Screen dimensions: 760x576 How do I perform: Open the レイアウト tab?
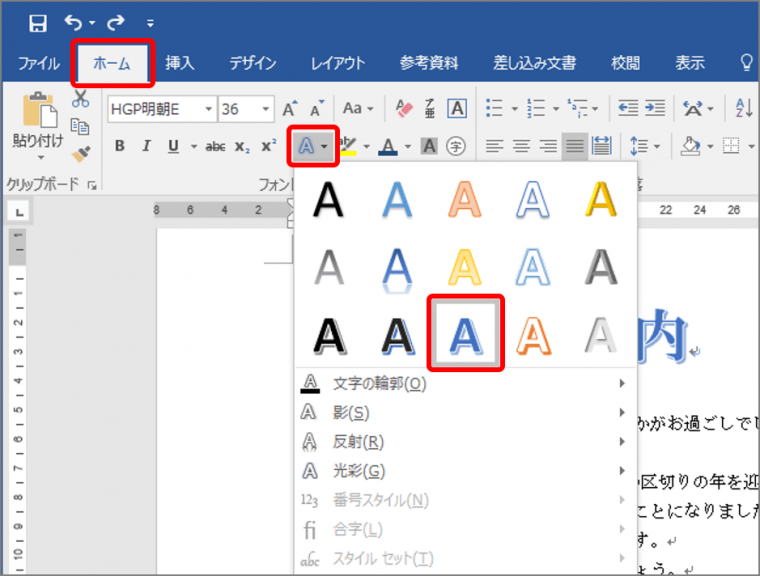(338, 63)
